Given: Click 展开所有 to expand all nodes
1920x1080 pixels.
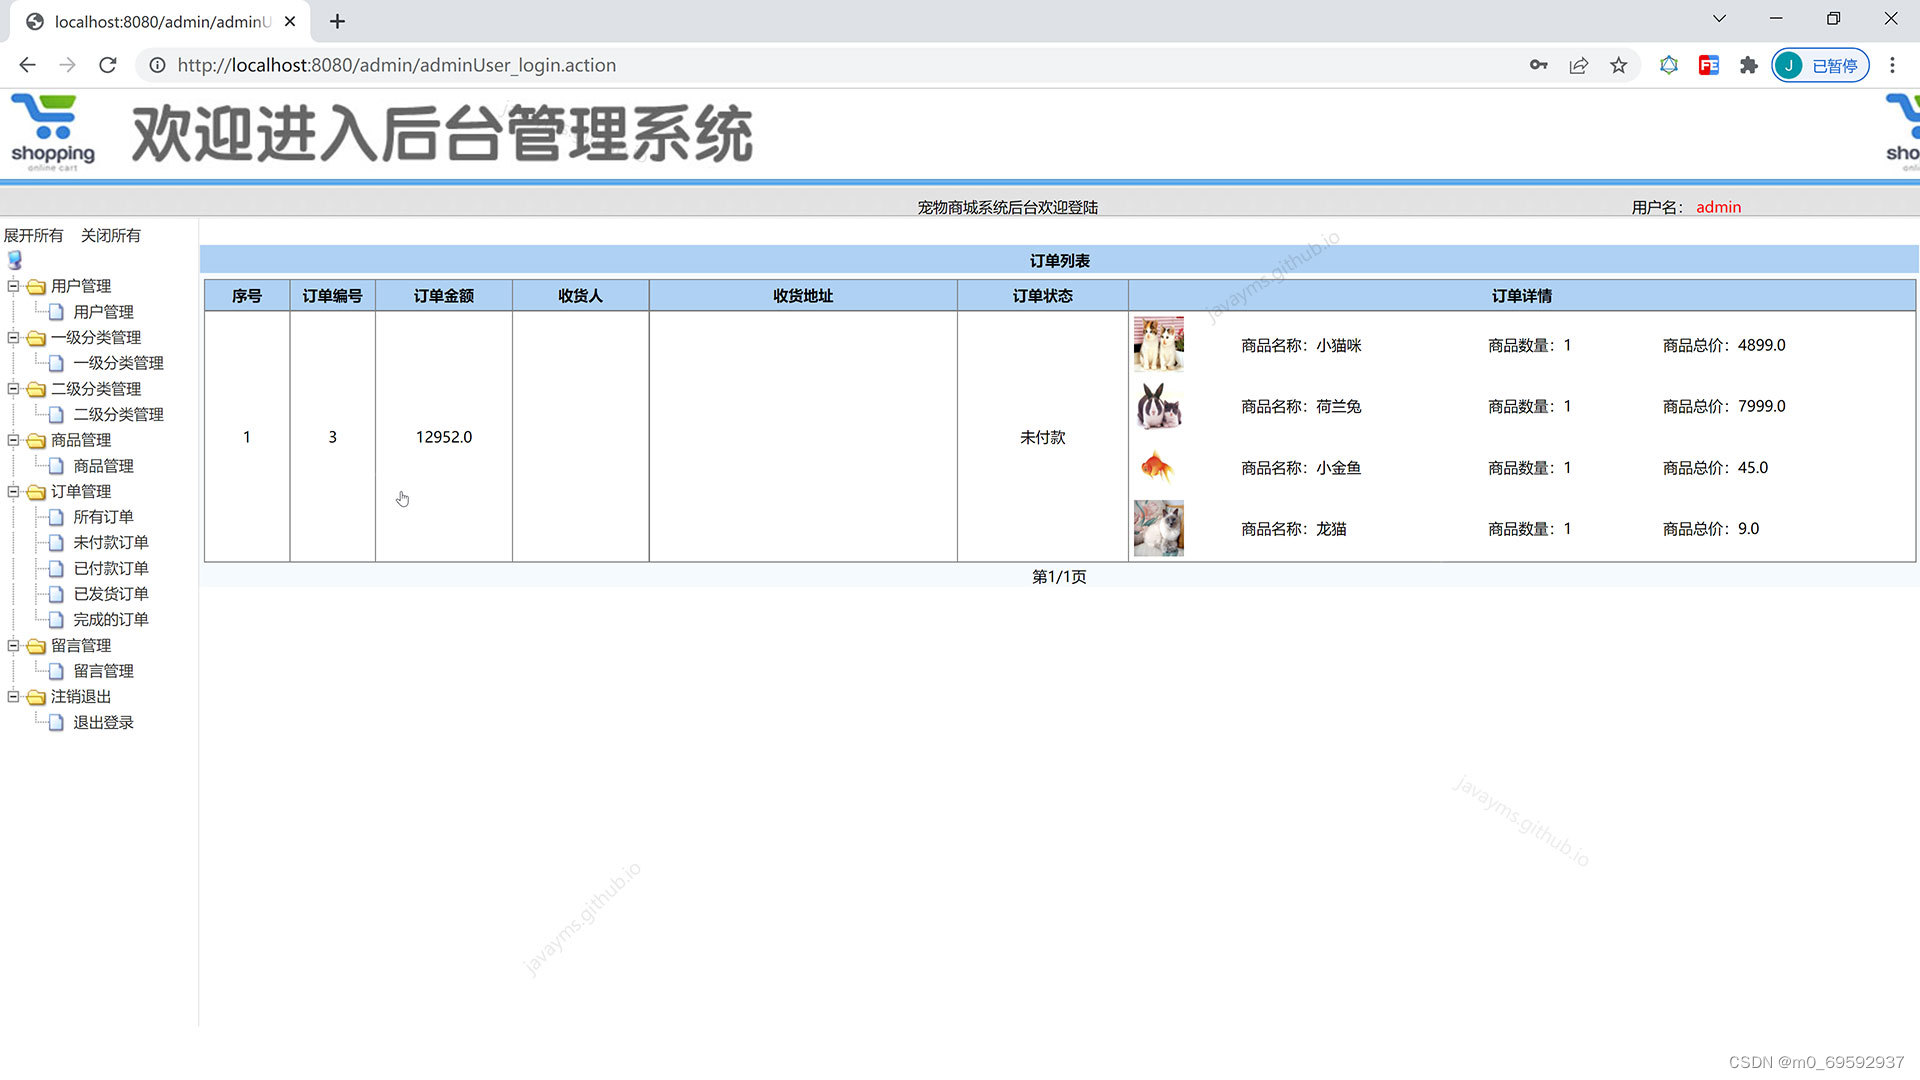Looking at the screenshot, I should 33,235.
